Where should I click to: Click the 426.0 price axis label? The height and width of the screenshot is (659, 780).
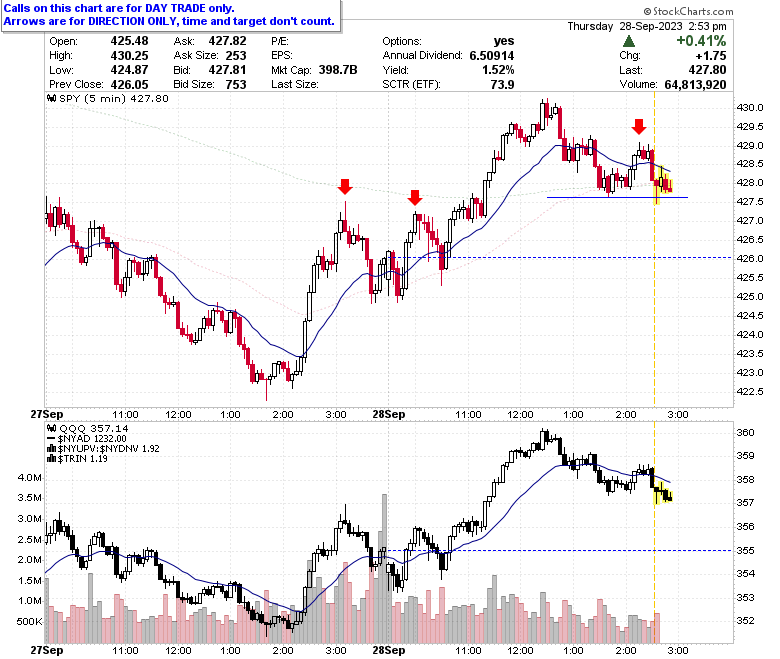pyautogui.click(x=750, y=258)
